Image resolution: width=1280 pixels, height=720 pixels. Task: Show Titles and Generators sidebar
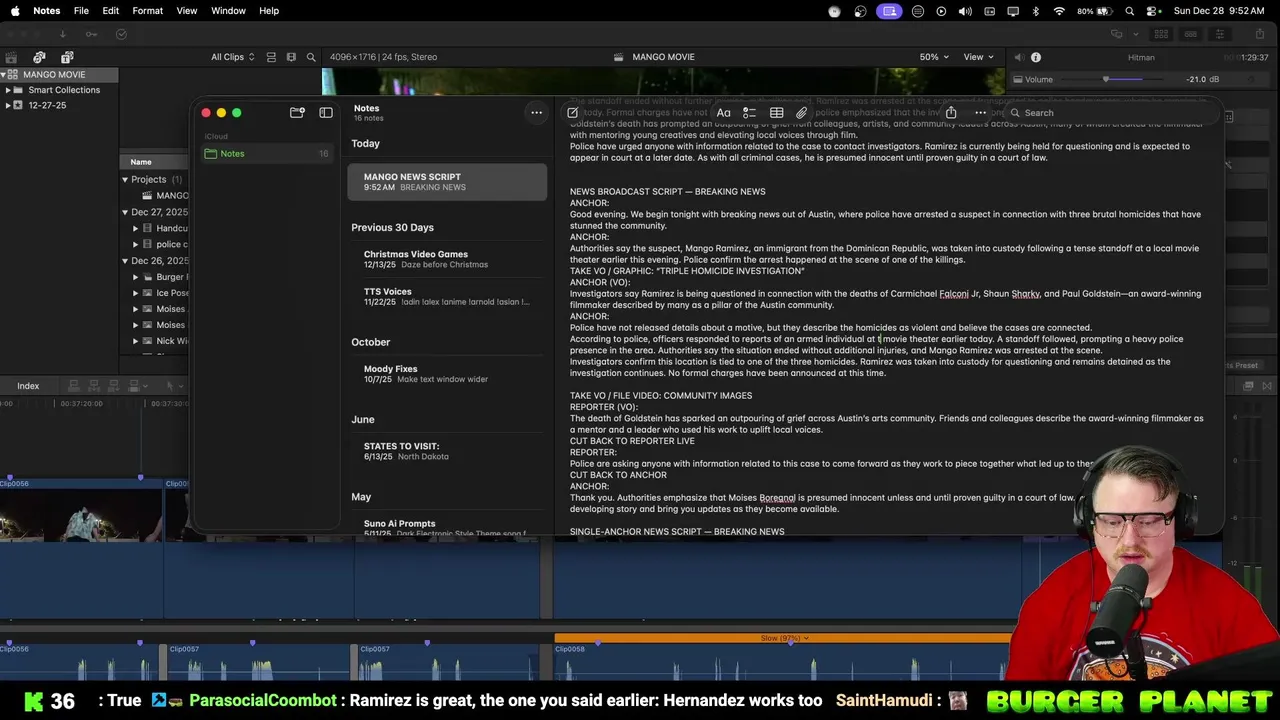click(x=66, y=57)
